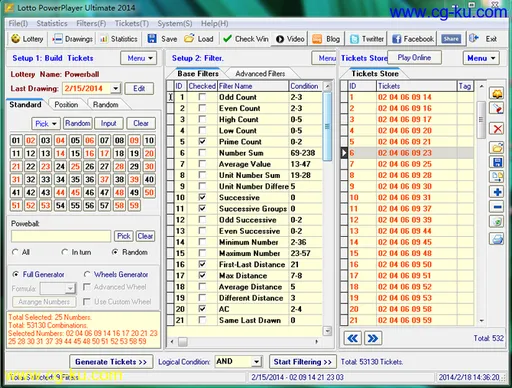Click the open folder icon in Tickets Store sidebar
Screen dimensions: 512x388
(497, 147)
